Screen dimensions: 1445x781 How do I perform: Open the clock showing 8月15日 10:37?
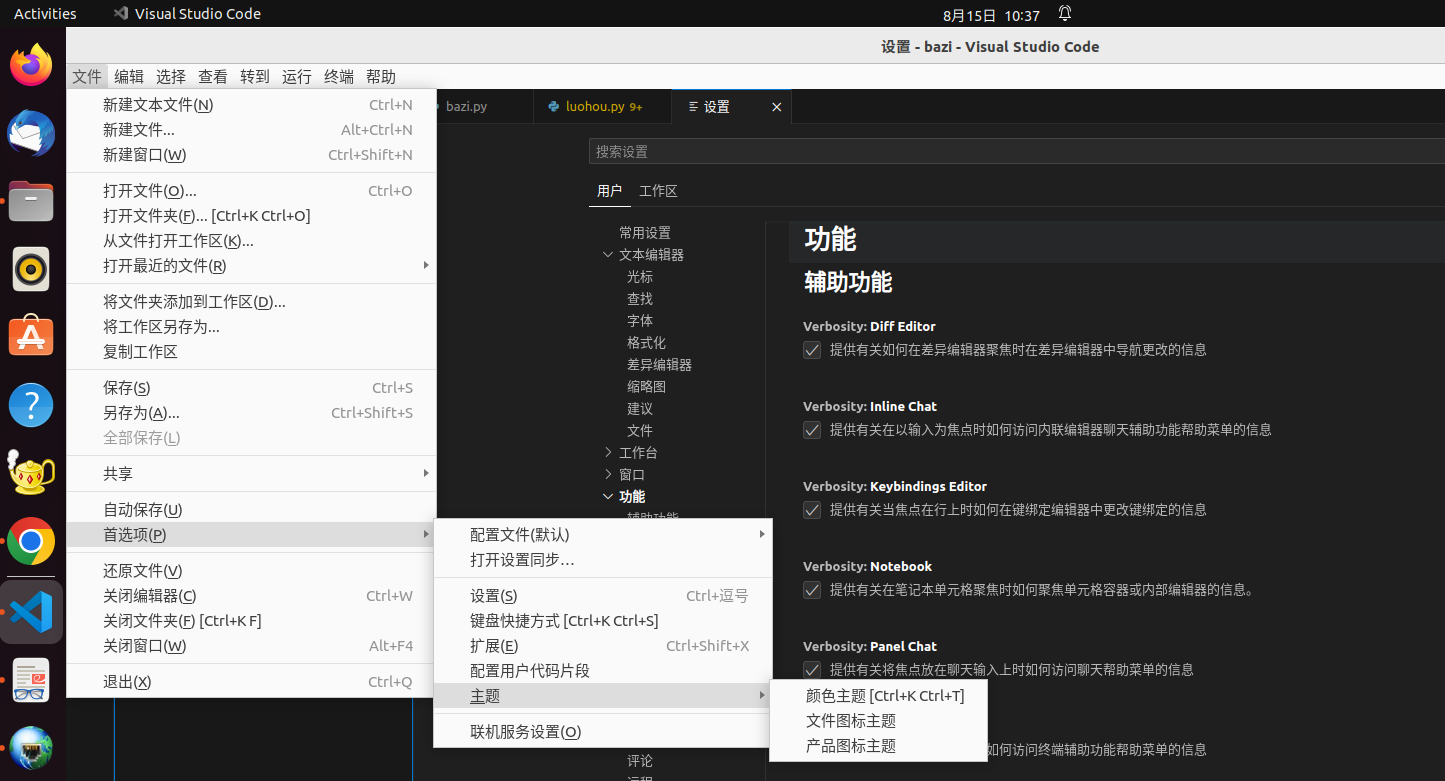991,15
